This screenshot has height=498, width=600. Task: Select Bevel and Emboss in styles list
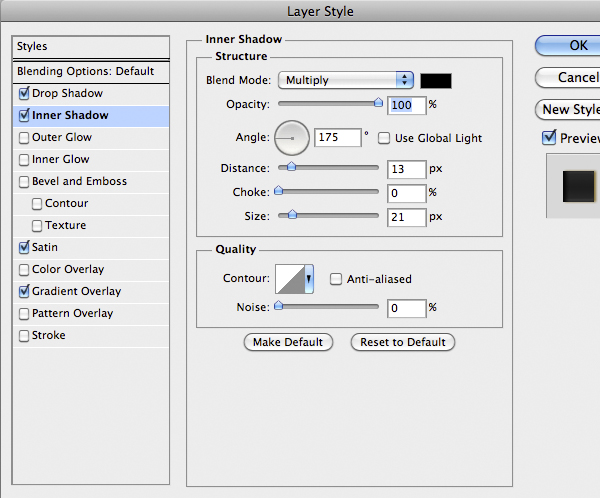coord(79,181)
